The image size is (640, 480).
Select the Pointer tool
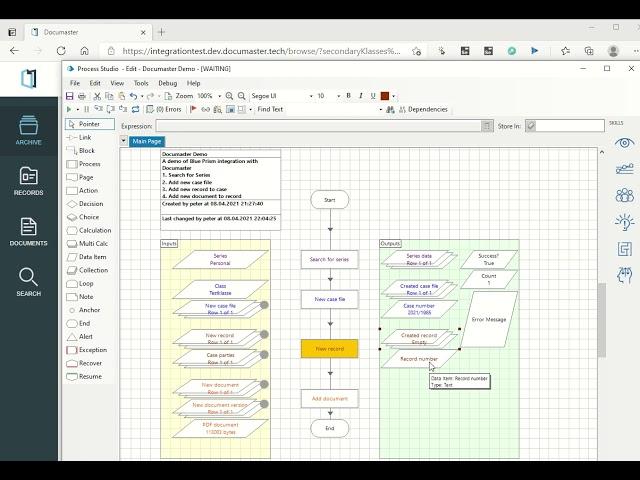(x=90, y=124)
